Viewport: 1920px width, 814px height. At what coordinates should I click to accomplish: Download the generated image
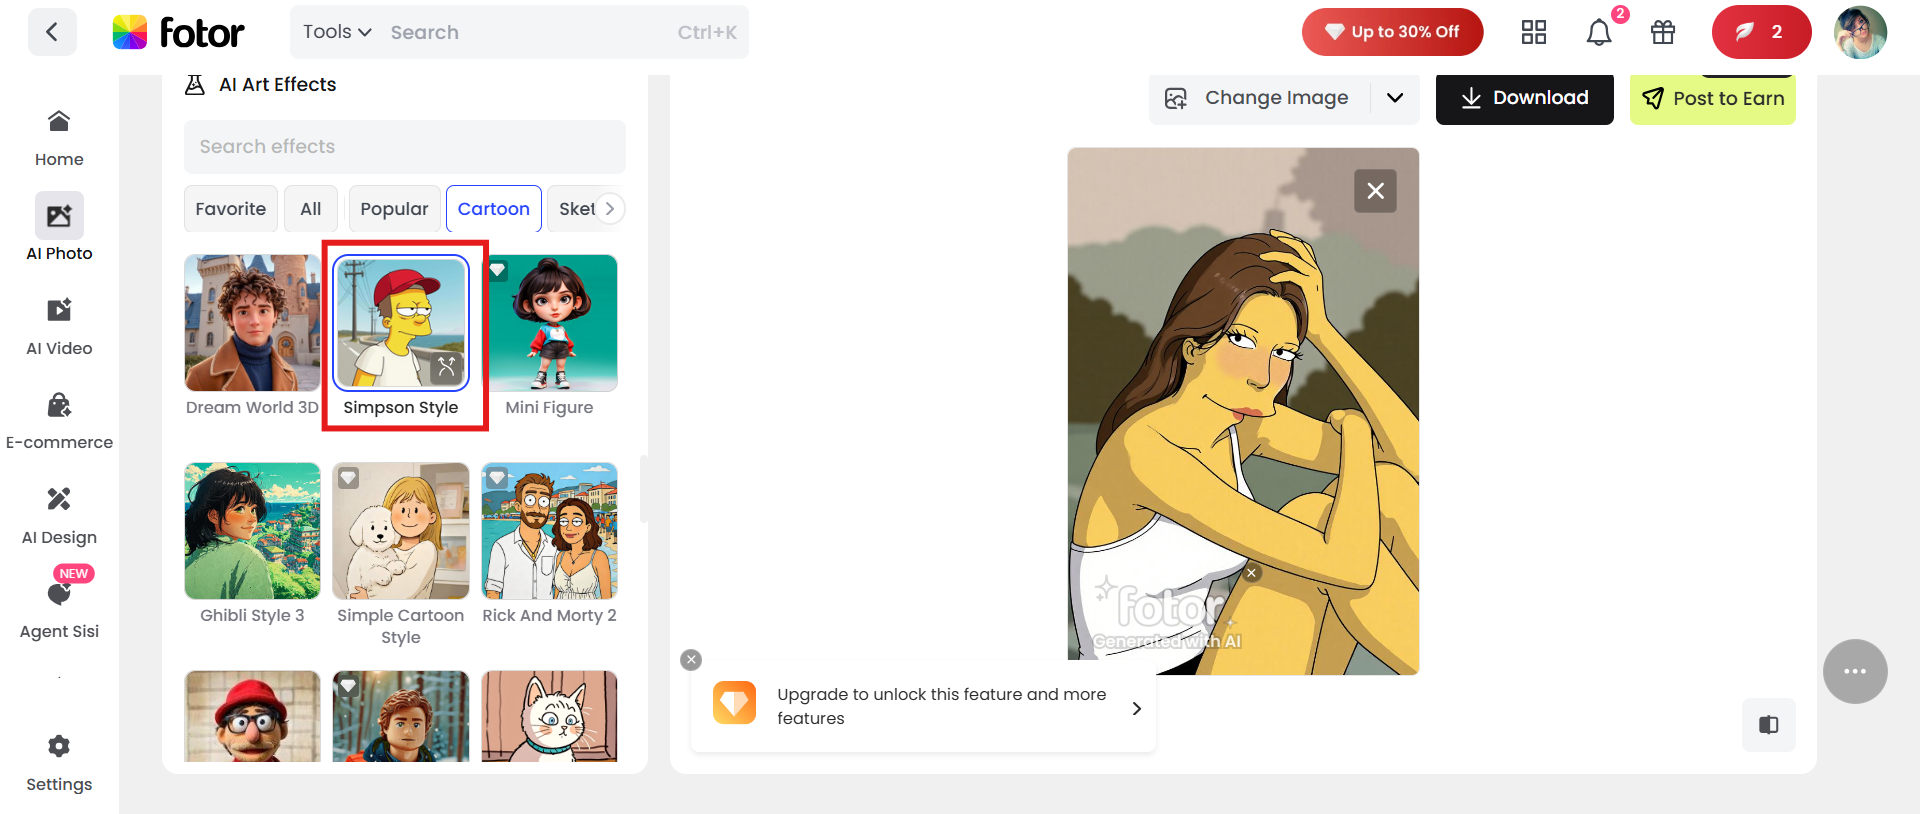[1525, 98]
